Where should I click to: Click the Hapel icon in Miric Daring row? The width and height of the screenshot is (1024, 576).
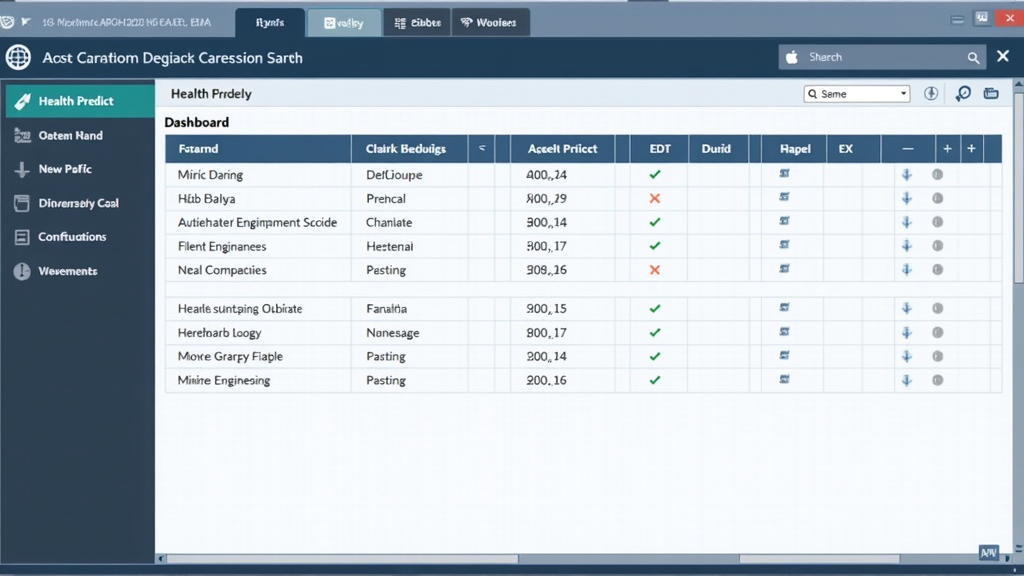(x=784, y=173)
